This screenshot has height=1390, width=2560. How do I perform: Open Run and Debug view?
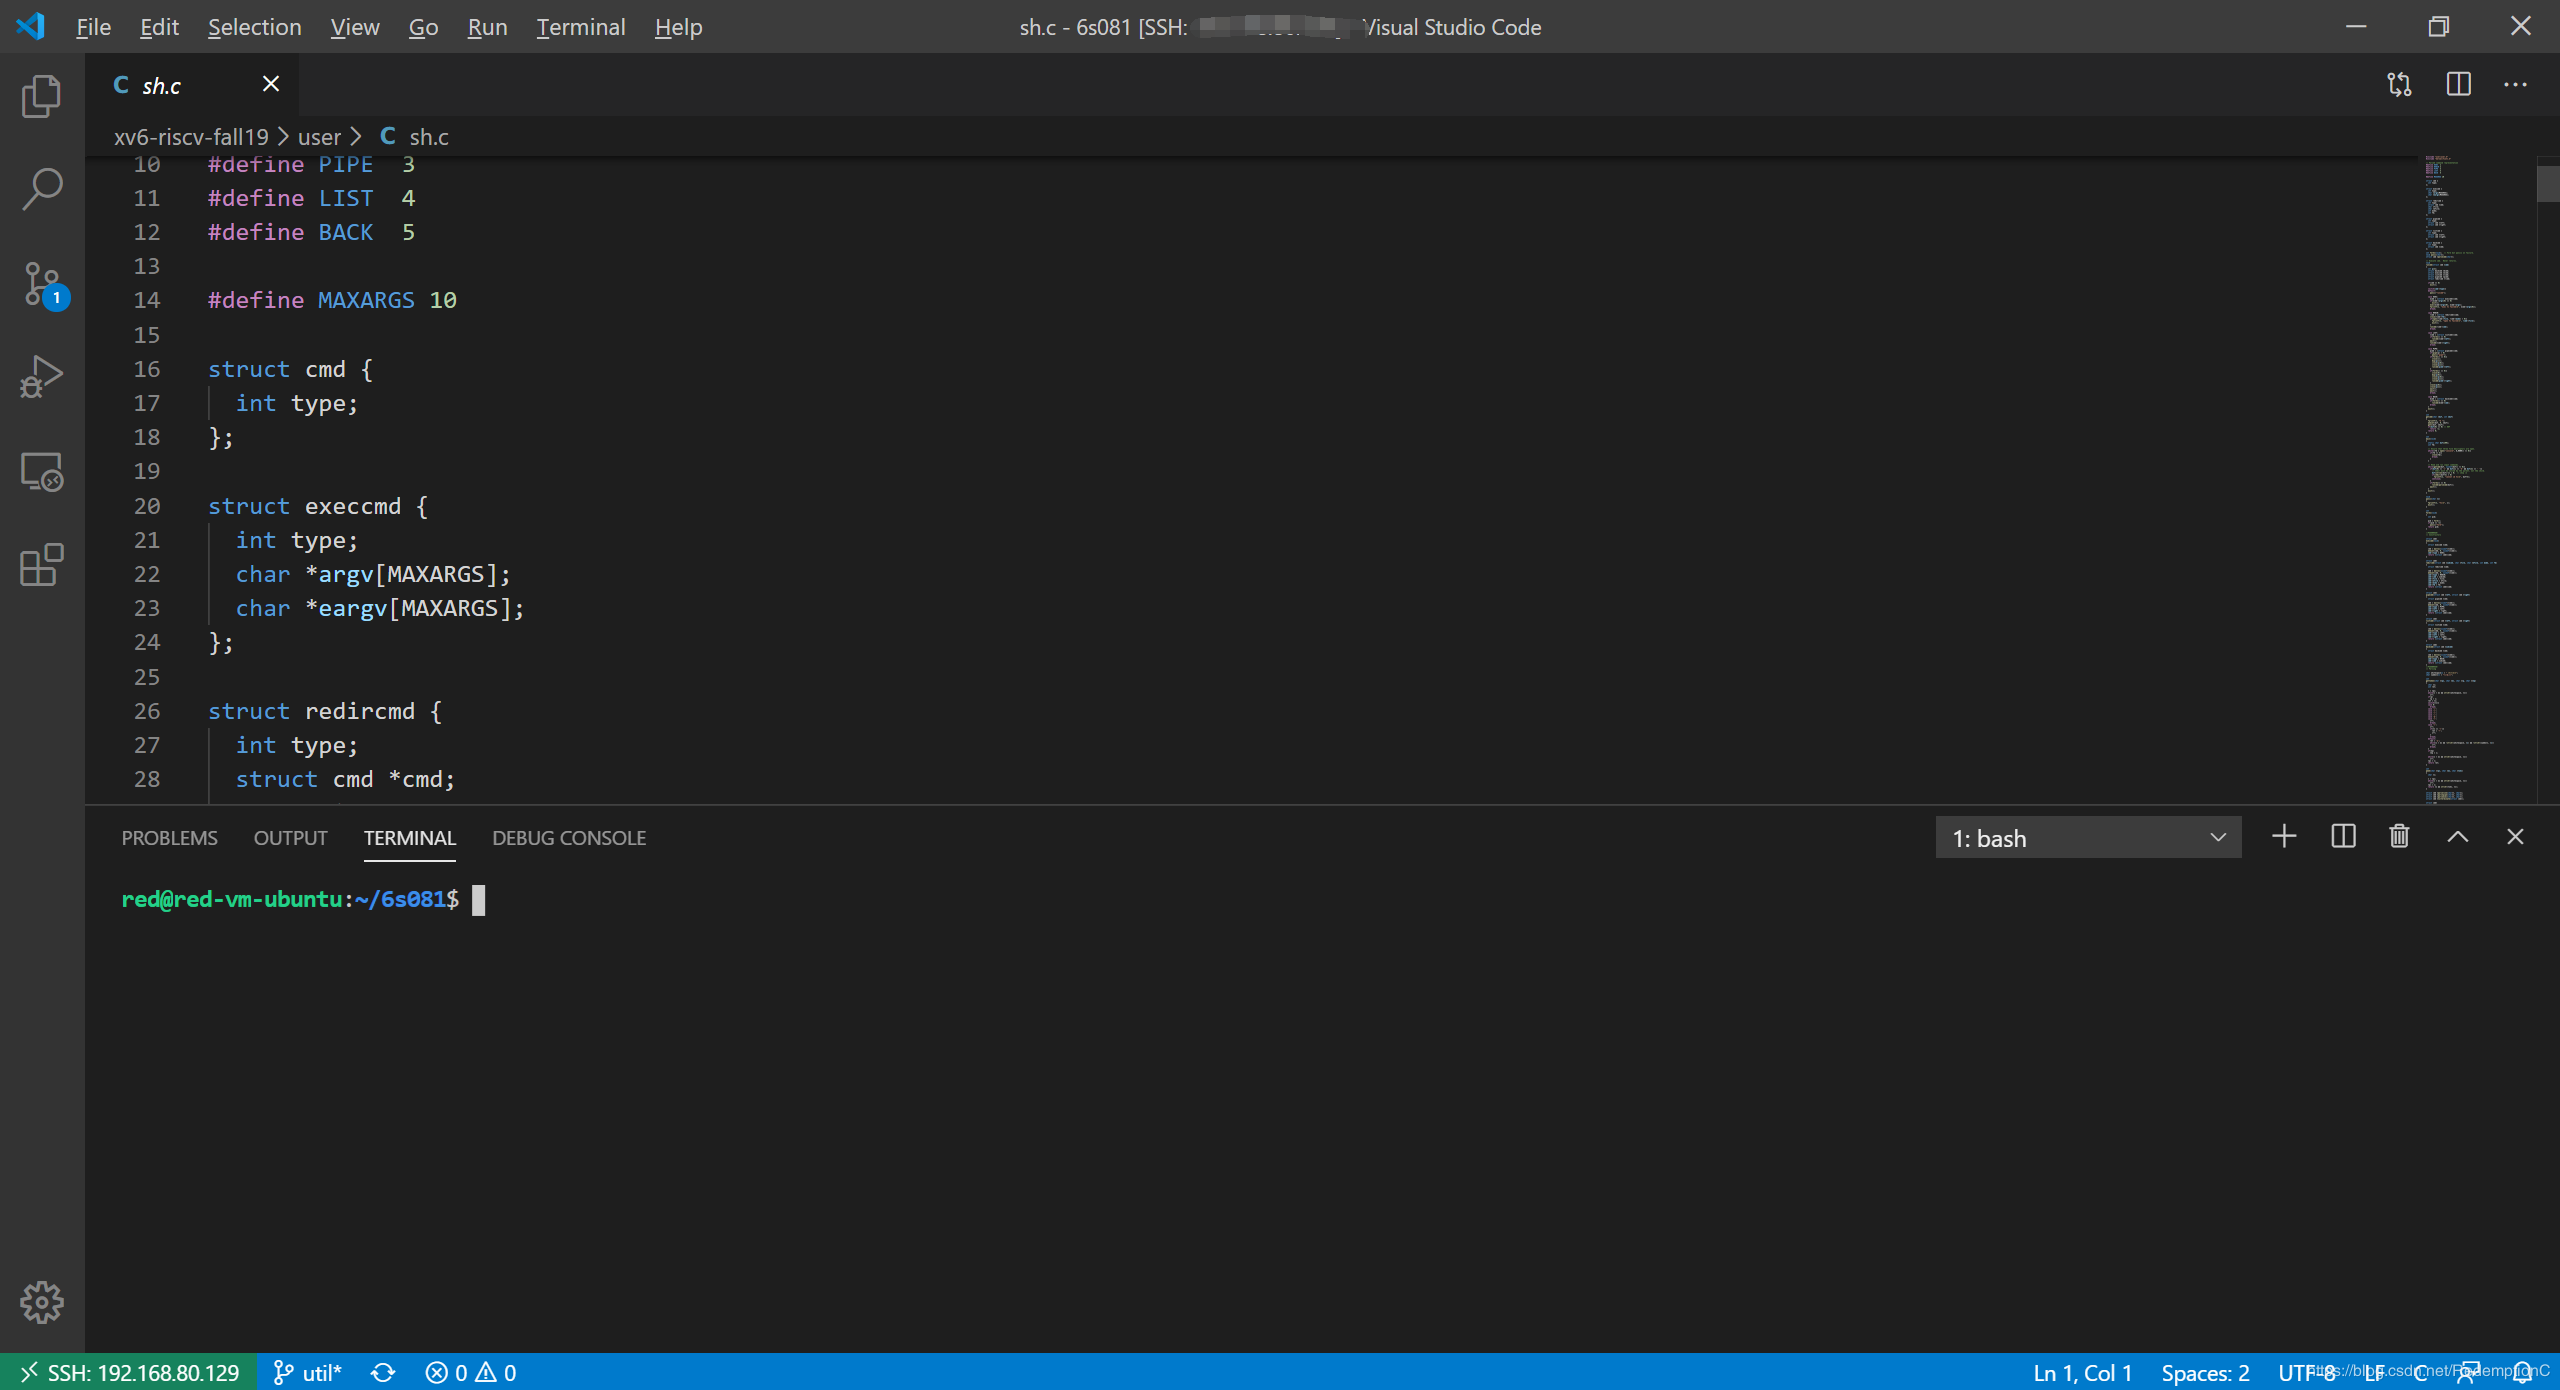(41, 377)
